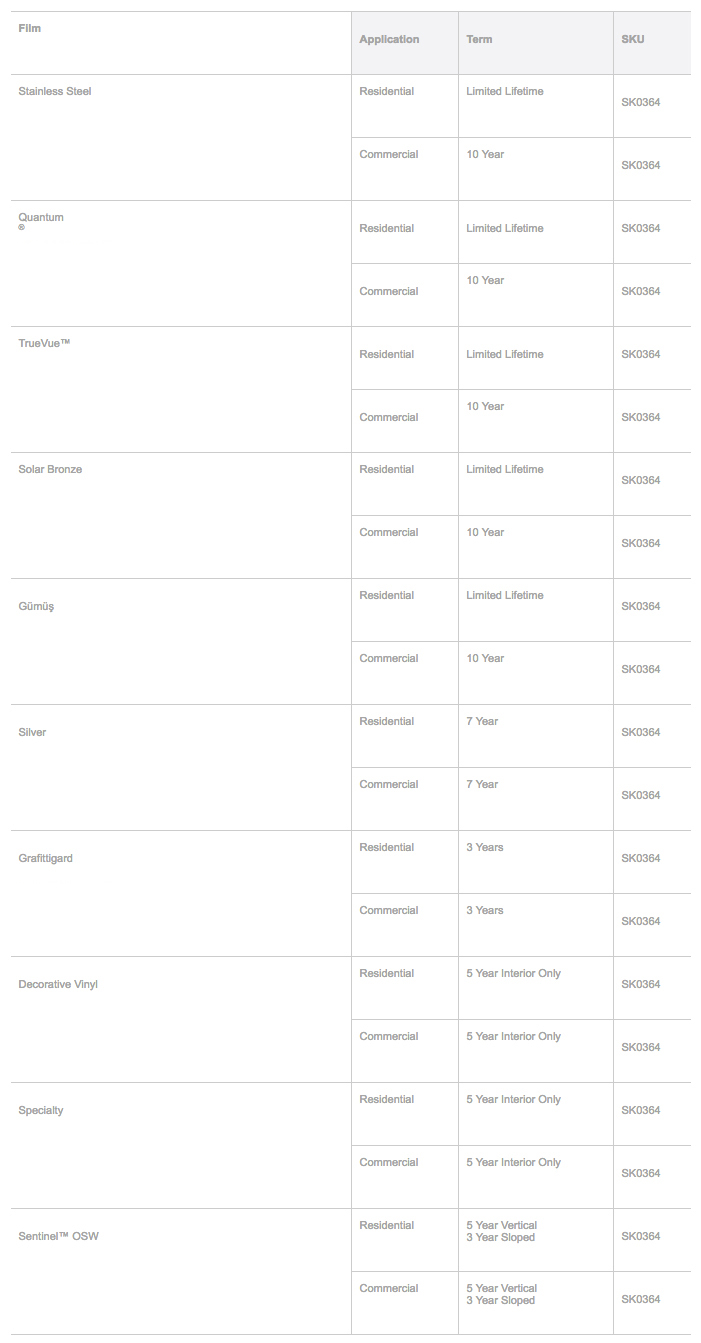The image size is (701, 1343).
Task: Click the Quantum film name
Action: click(x=41, y=217)
